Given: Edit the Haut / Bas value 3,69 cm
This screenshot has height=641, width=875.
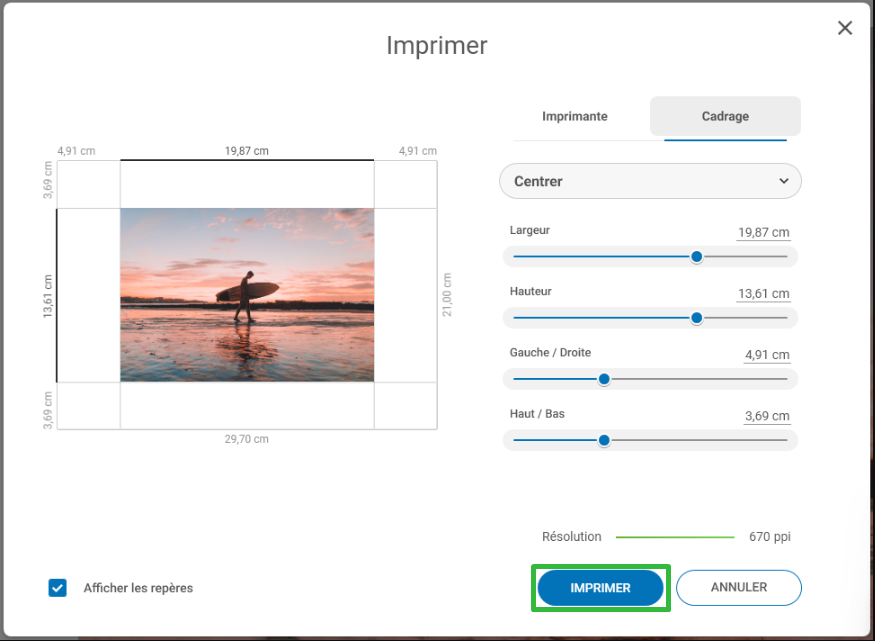Looking at the screenshot, I should click(767, 416).
